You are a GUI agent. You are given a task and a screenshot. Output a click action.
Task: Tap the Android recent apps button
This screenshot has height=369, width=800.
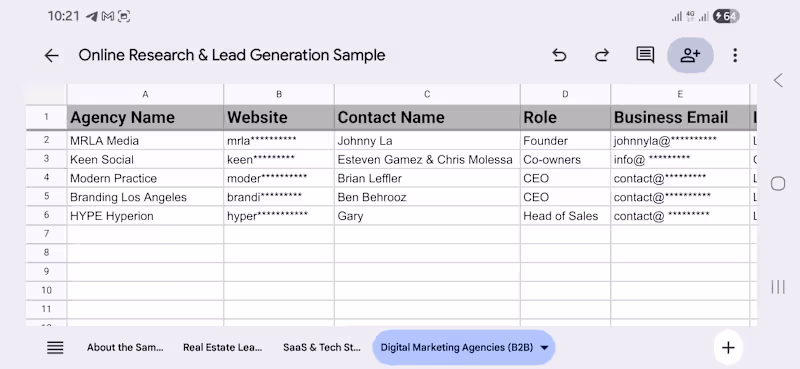[x=778, y=287]
